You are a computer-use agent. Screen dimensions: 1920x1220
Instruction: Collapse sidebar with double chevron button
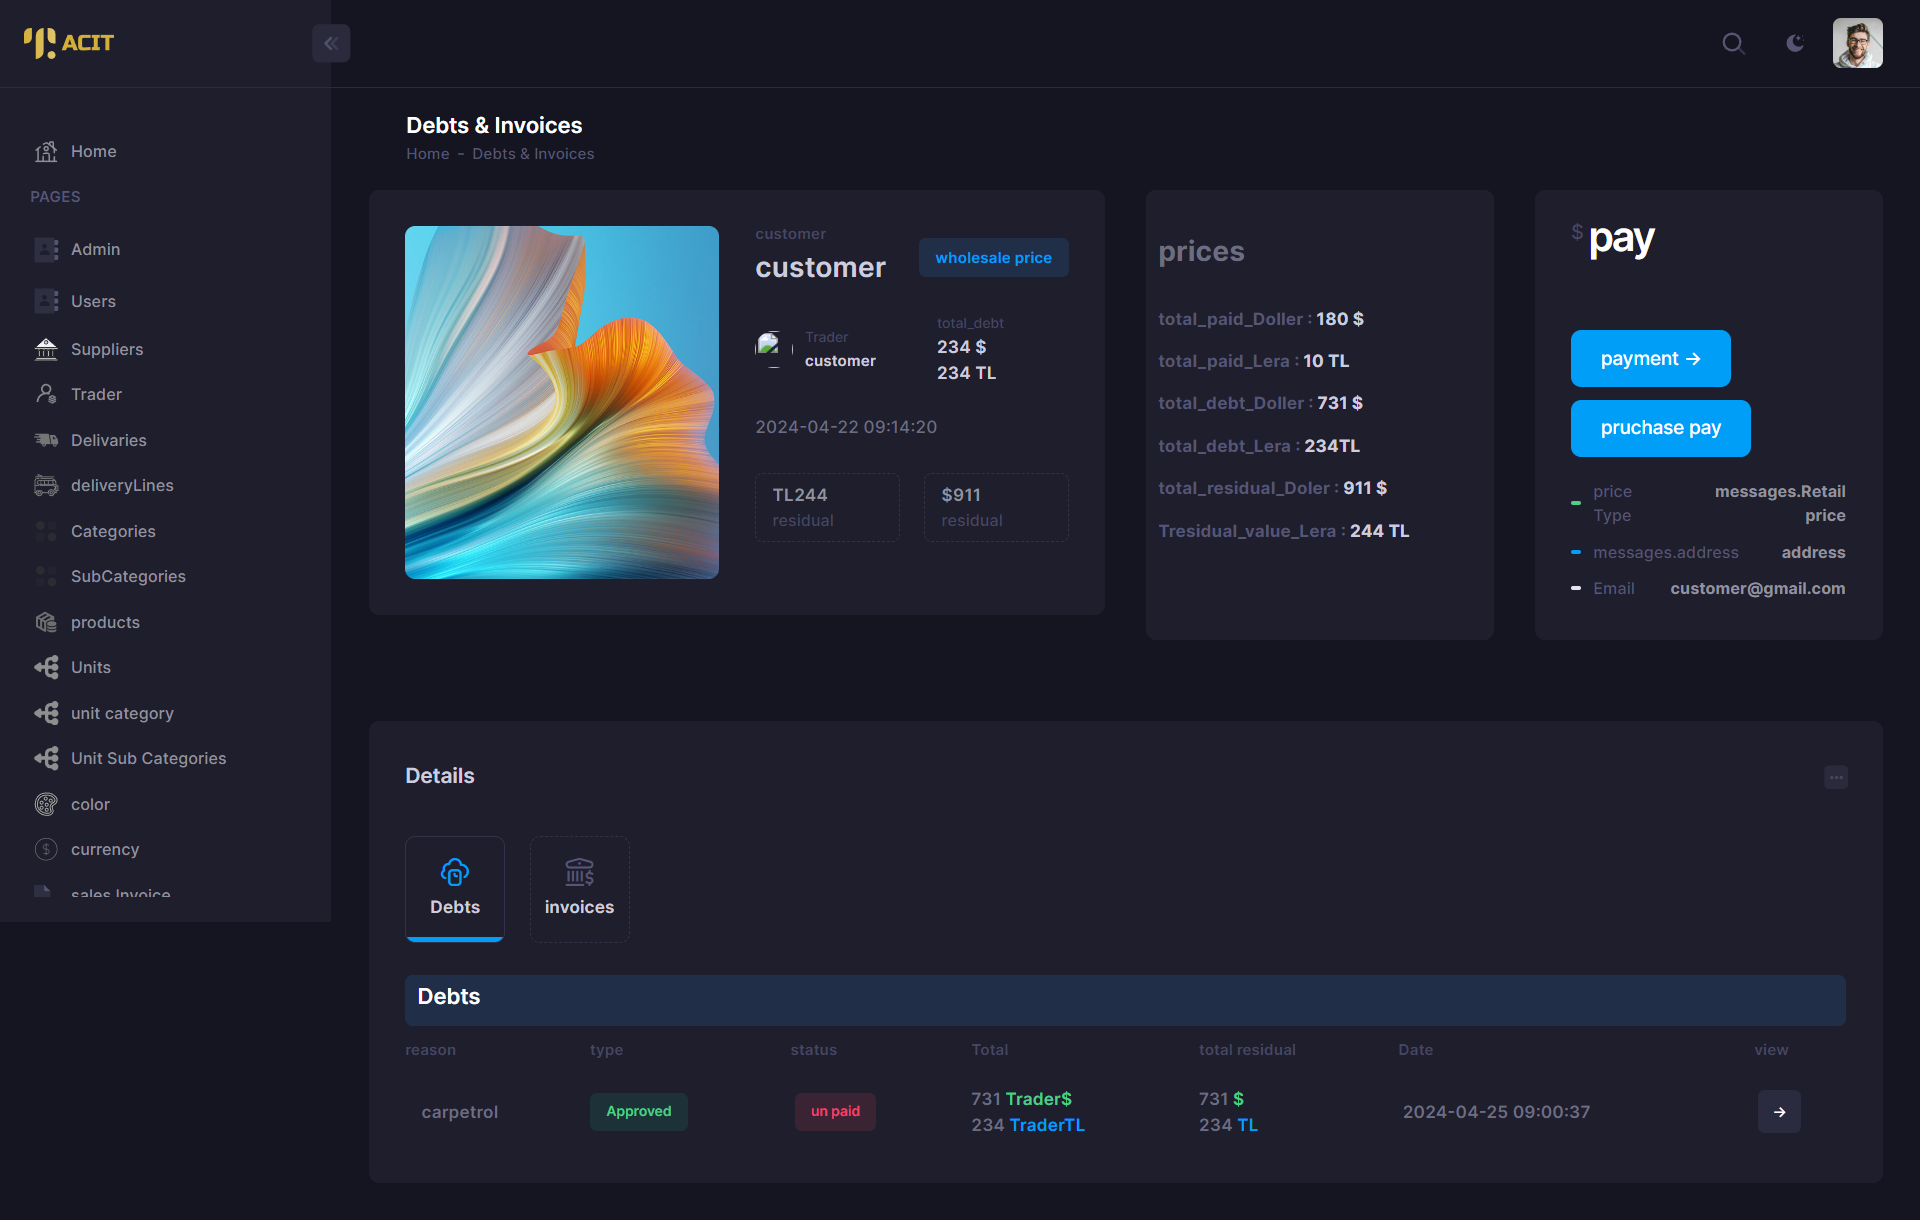(331, 43)
